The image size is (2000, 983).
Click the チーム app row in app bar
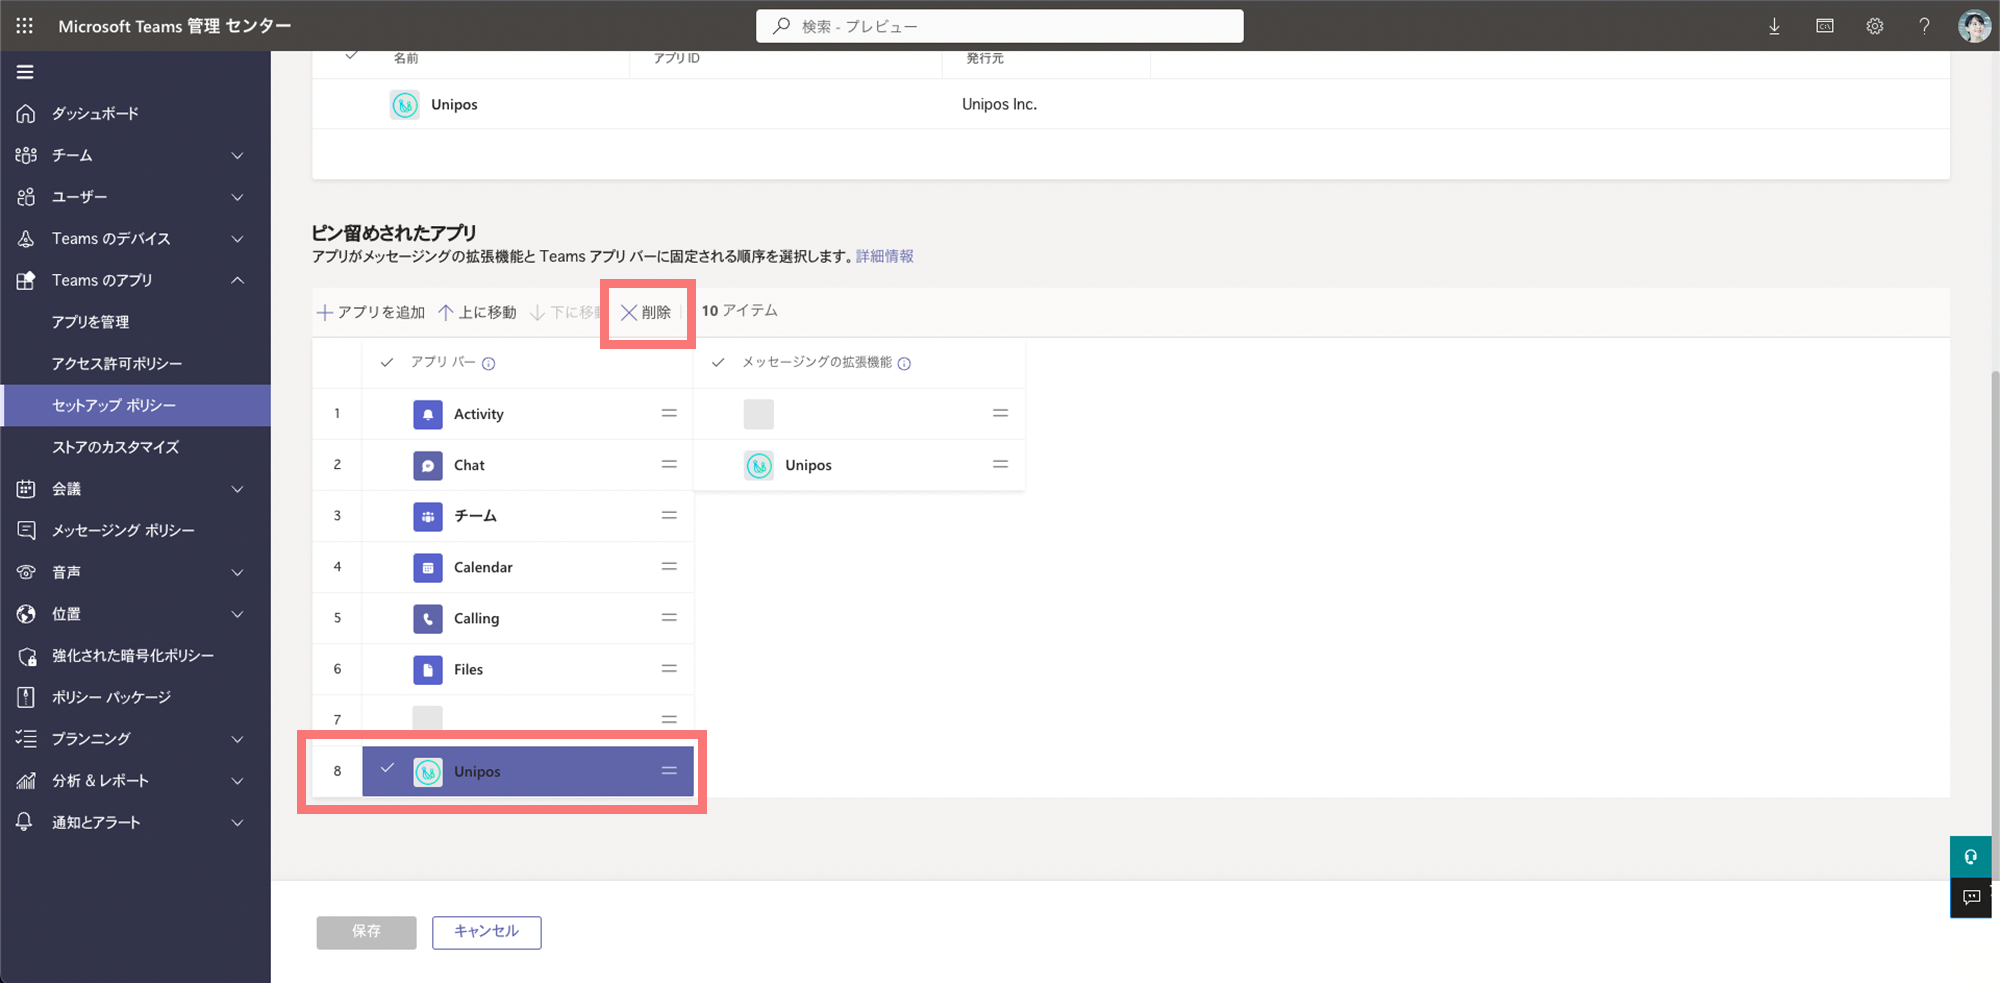(x=528, y=516)
